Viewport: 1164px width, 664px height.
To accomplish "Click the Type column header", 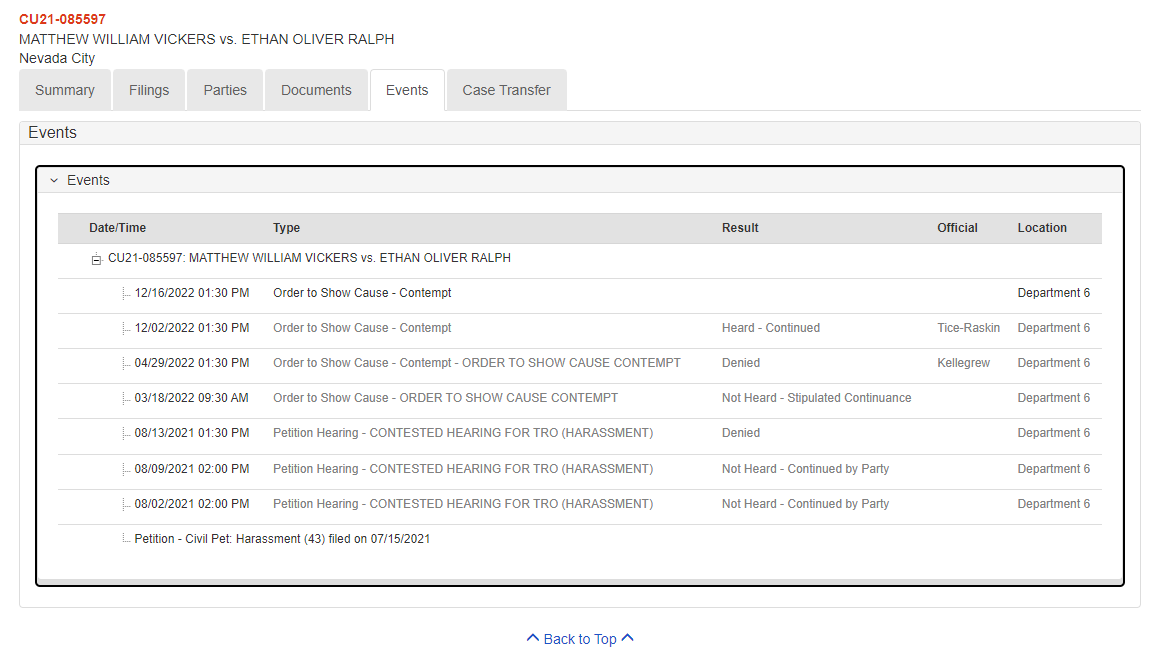I will (287, 228).
